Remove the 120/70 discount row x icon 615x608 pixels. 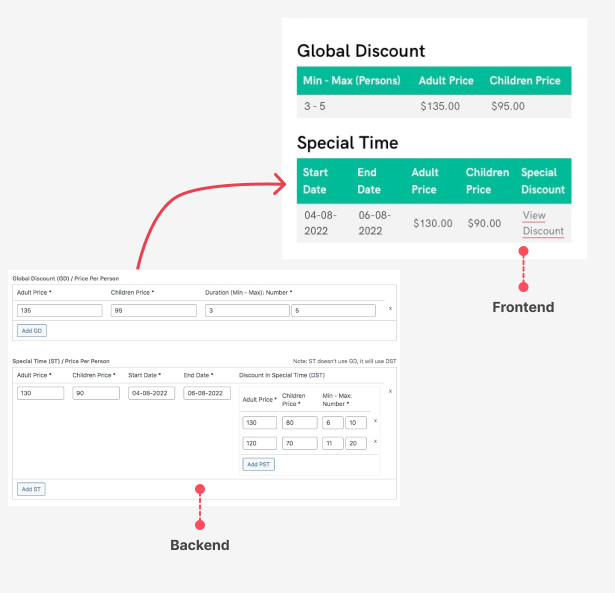pyautogui.click(x=375, y=442)
